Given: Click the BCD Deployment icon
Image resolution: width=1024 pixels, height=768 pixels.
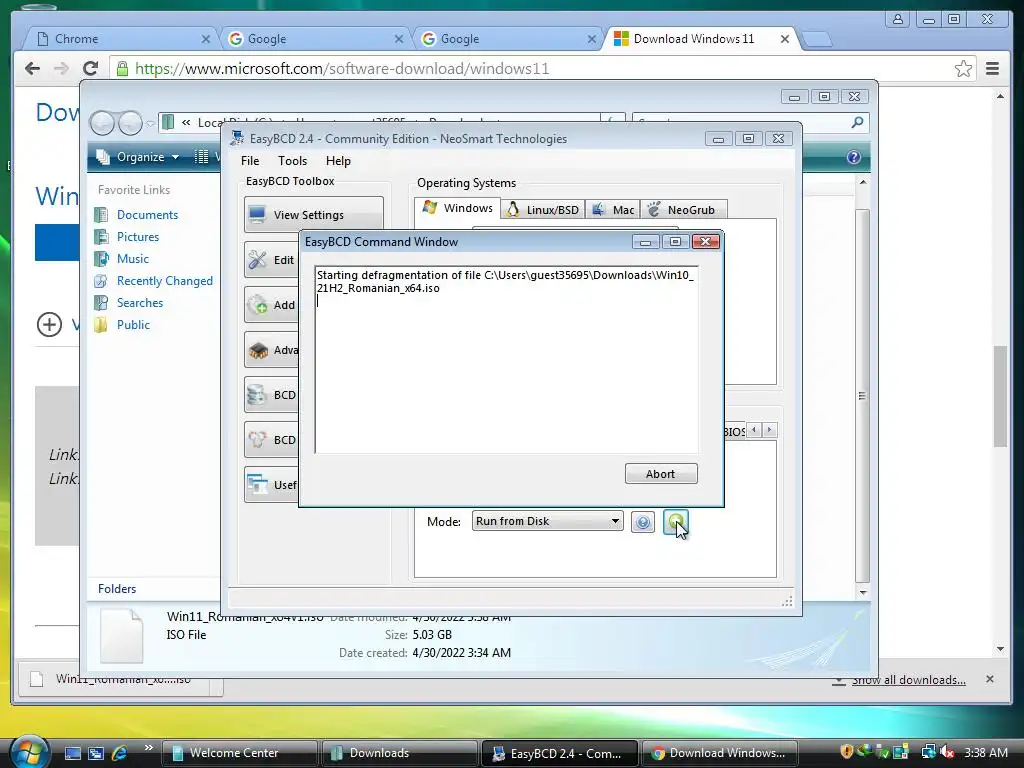Looking at the screenshot, I should click(257, 440).
